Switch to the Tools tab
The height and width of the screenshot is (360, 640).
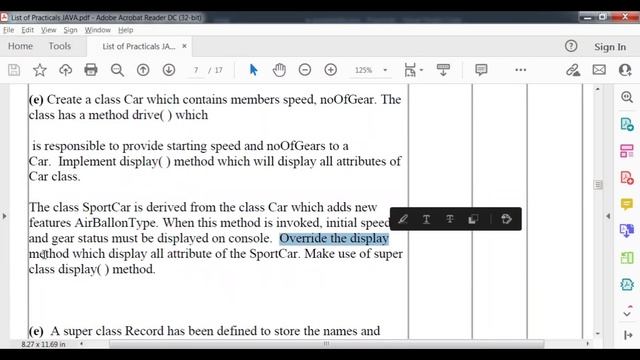pos(60,46)
